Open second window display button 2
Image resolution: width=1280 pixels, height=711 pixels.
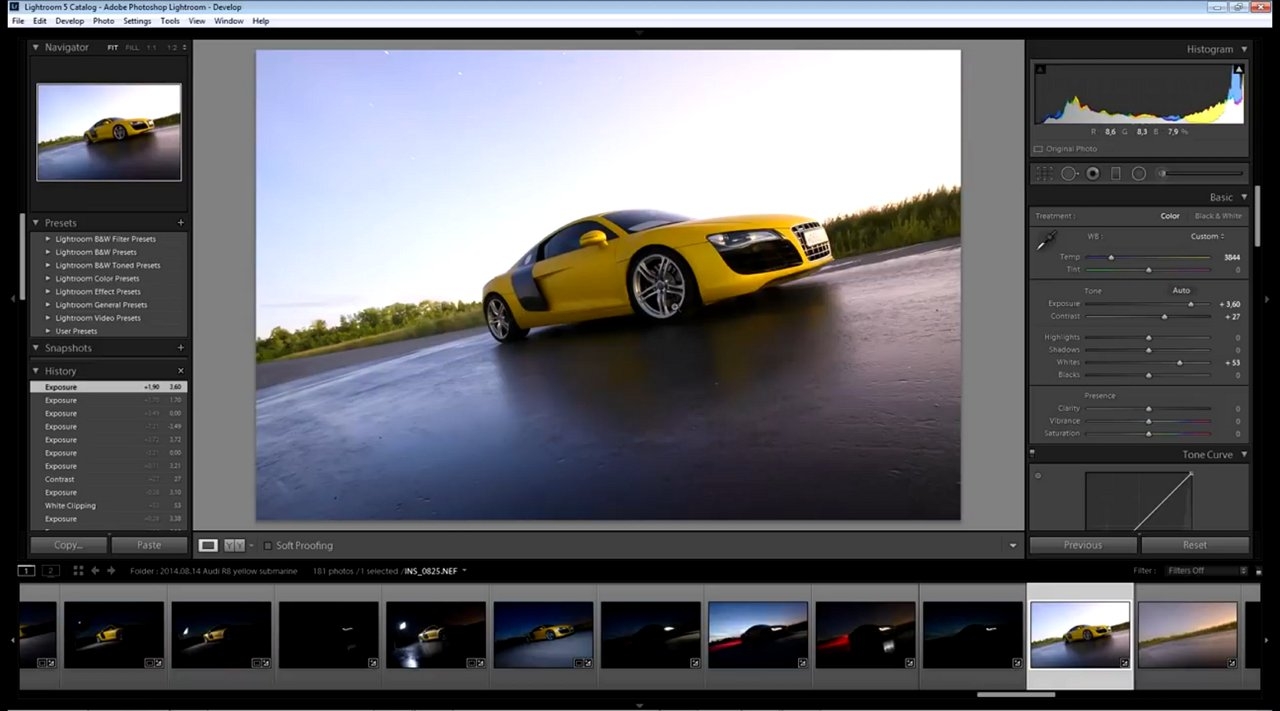[x=50, y=570]
